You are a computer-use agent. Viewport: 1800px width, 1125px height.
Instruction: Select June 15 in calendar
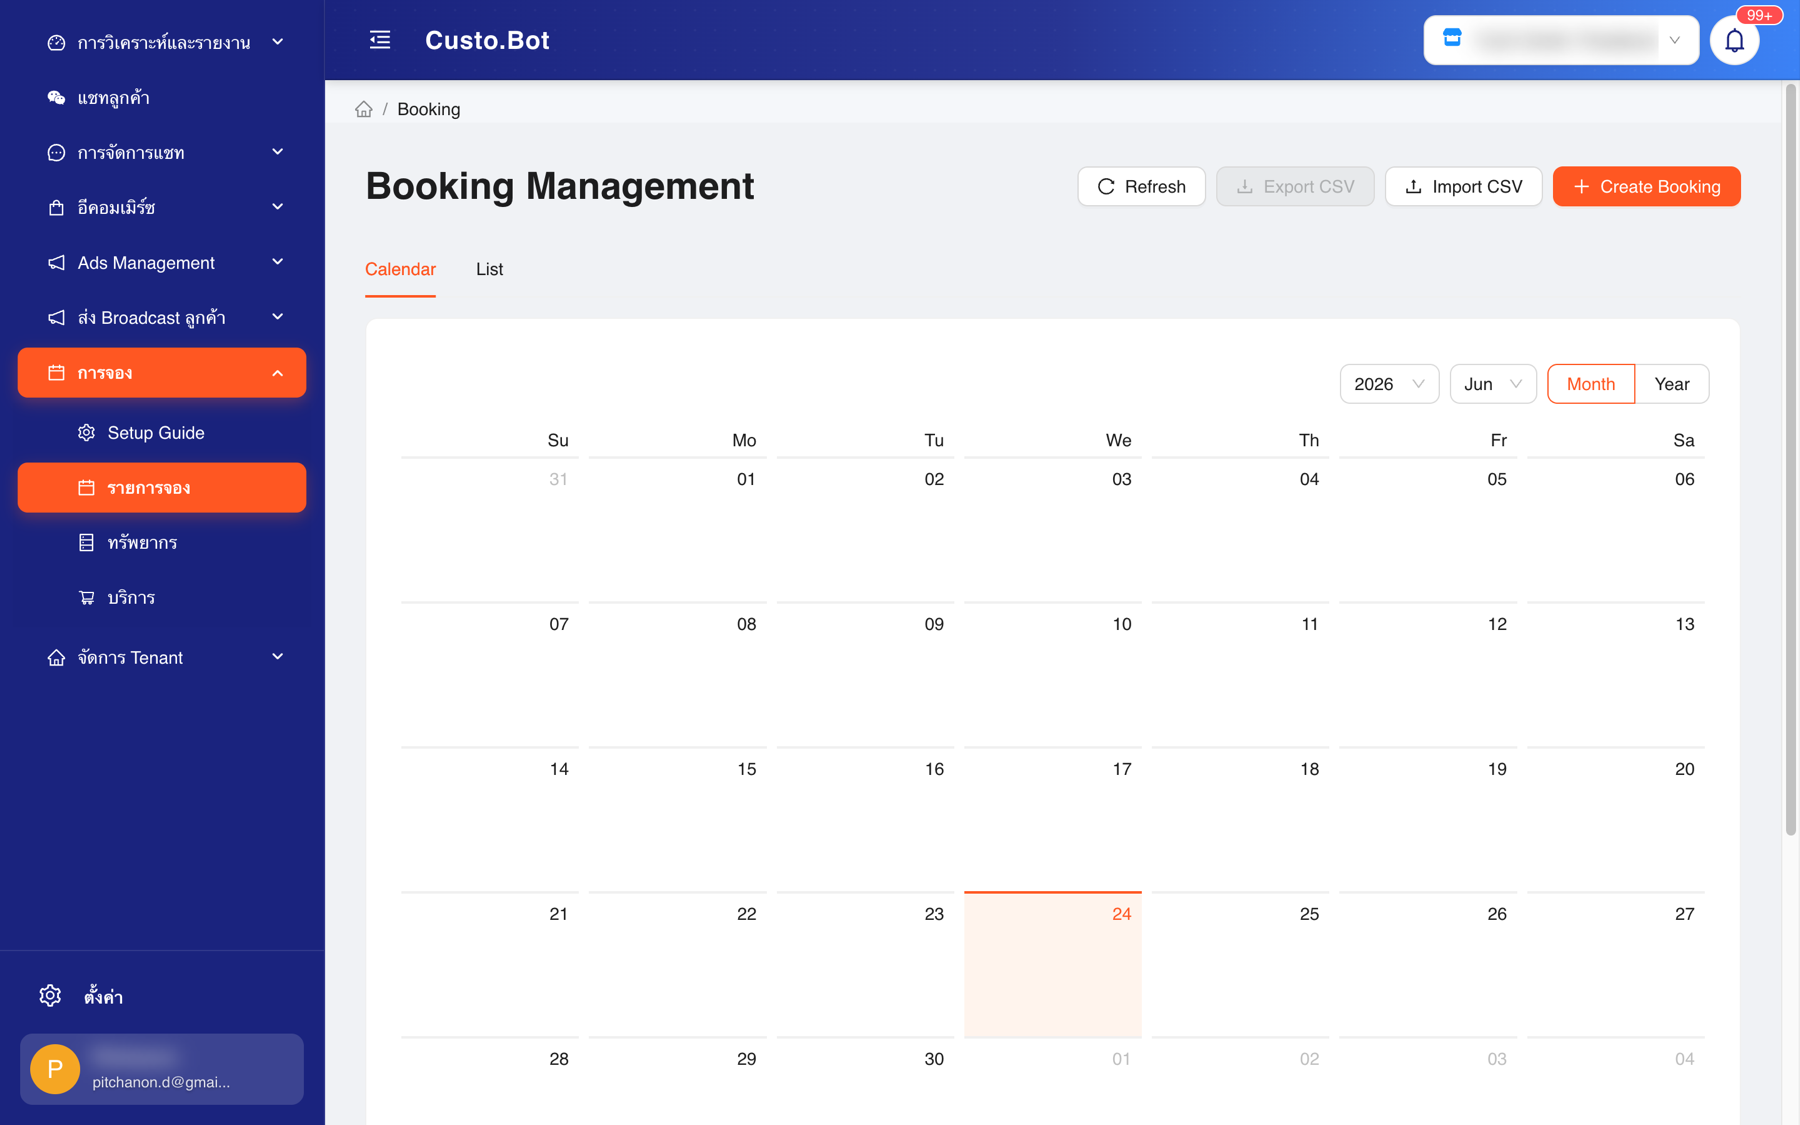click(x=678, y=819)
